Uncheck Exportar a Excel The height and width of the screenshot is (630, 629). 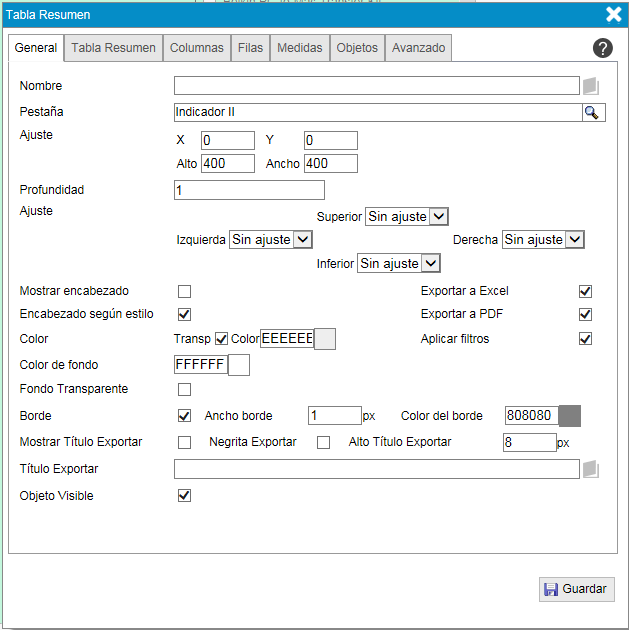click(586, 292)
